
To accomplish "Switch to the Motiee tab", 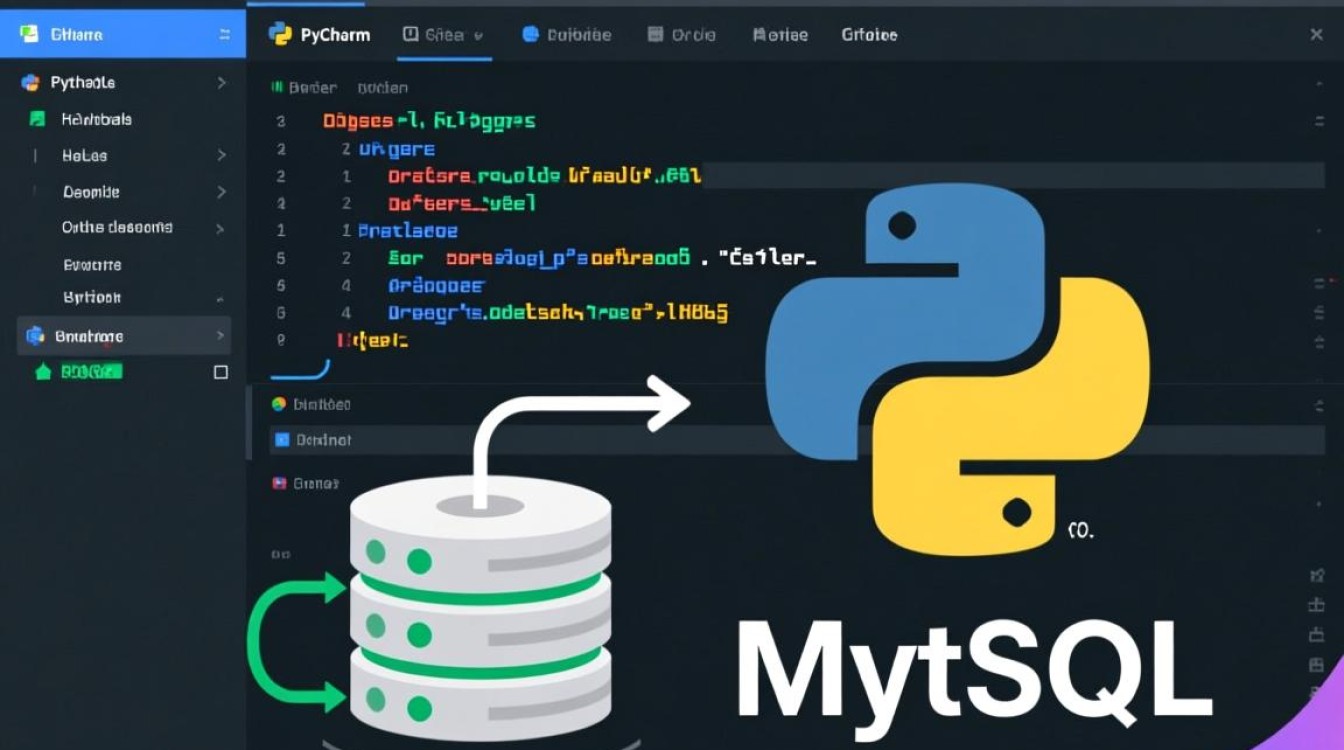I will pos(779,34).
